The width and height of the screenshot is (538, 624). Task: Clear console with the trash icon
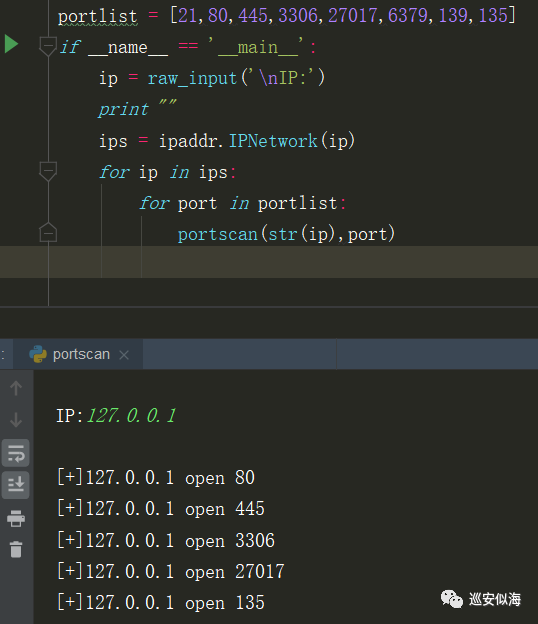(x=16, y=549)
